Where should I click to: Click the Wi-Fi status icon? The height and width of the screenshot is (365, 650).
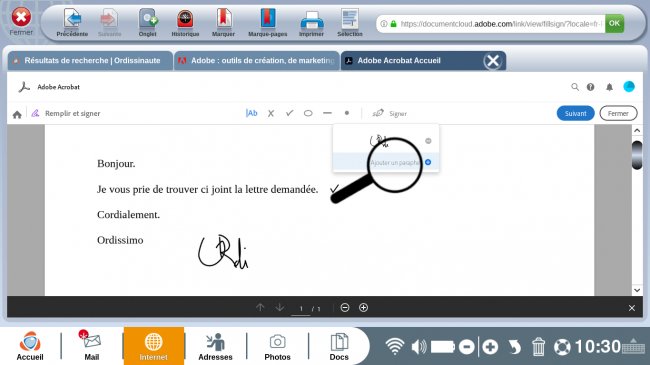395,346
